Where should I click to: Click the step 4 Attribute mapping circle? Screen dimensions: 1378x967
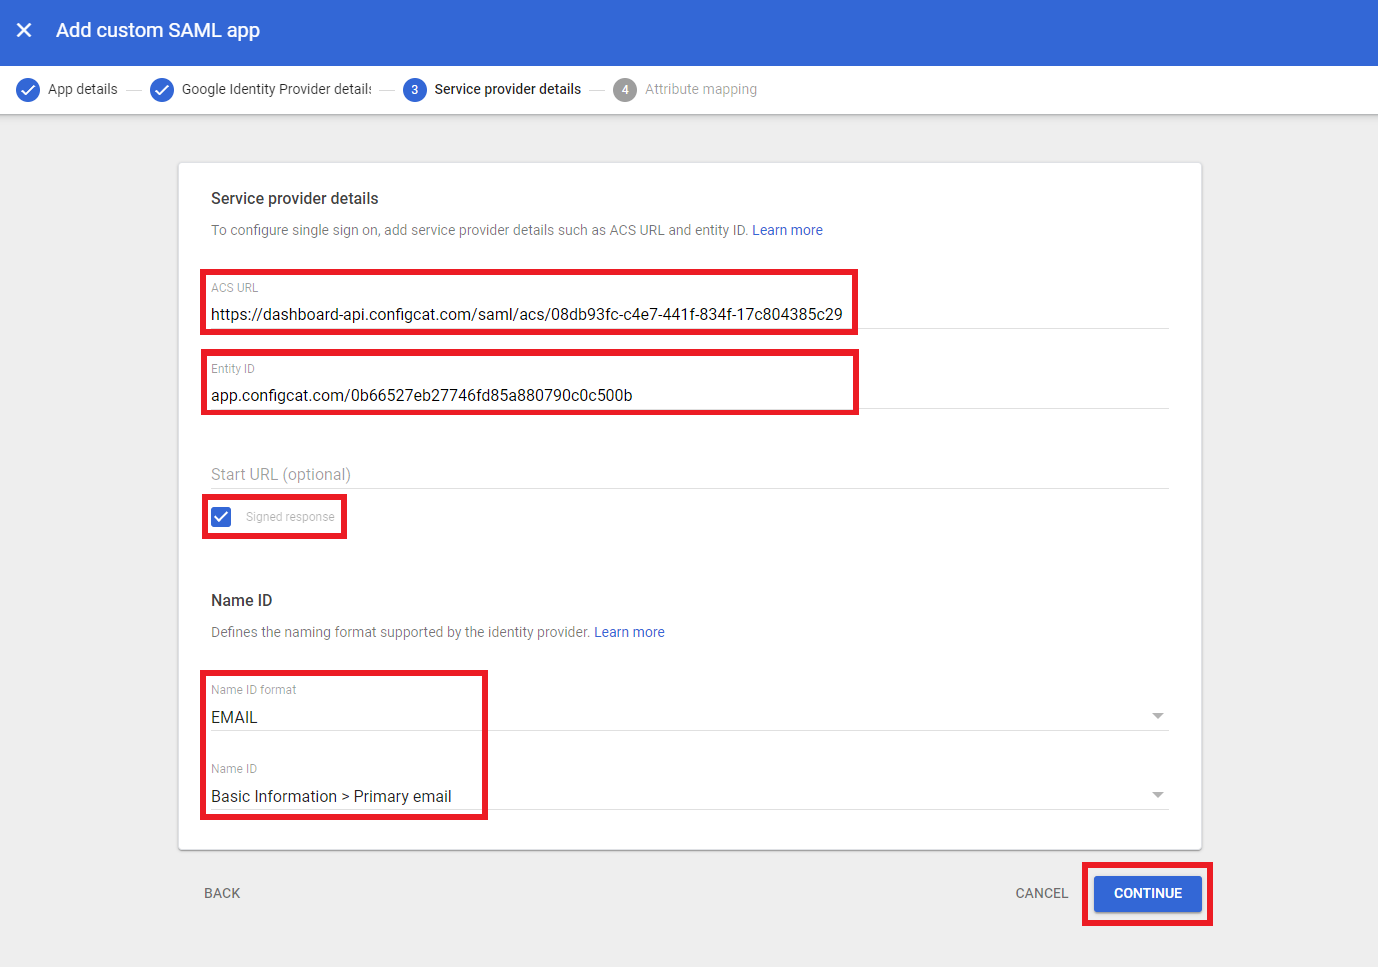pos(625,89)
